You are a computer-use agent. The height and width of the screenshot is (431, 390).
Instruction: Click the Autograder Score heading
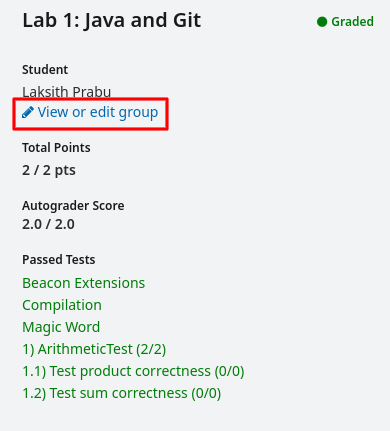coord(73,205)
